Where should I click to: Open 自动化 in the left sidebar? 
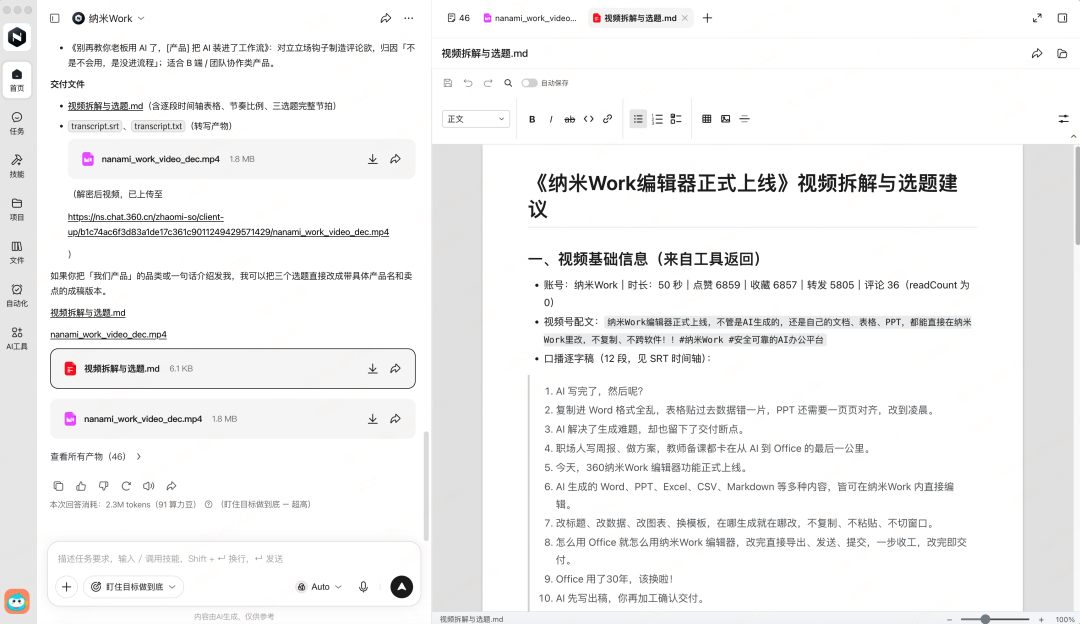coord(17,295)
